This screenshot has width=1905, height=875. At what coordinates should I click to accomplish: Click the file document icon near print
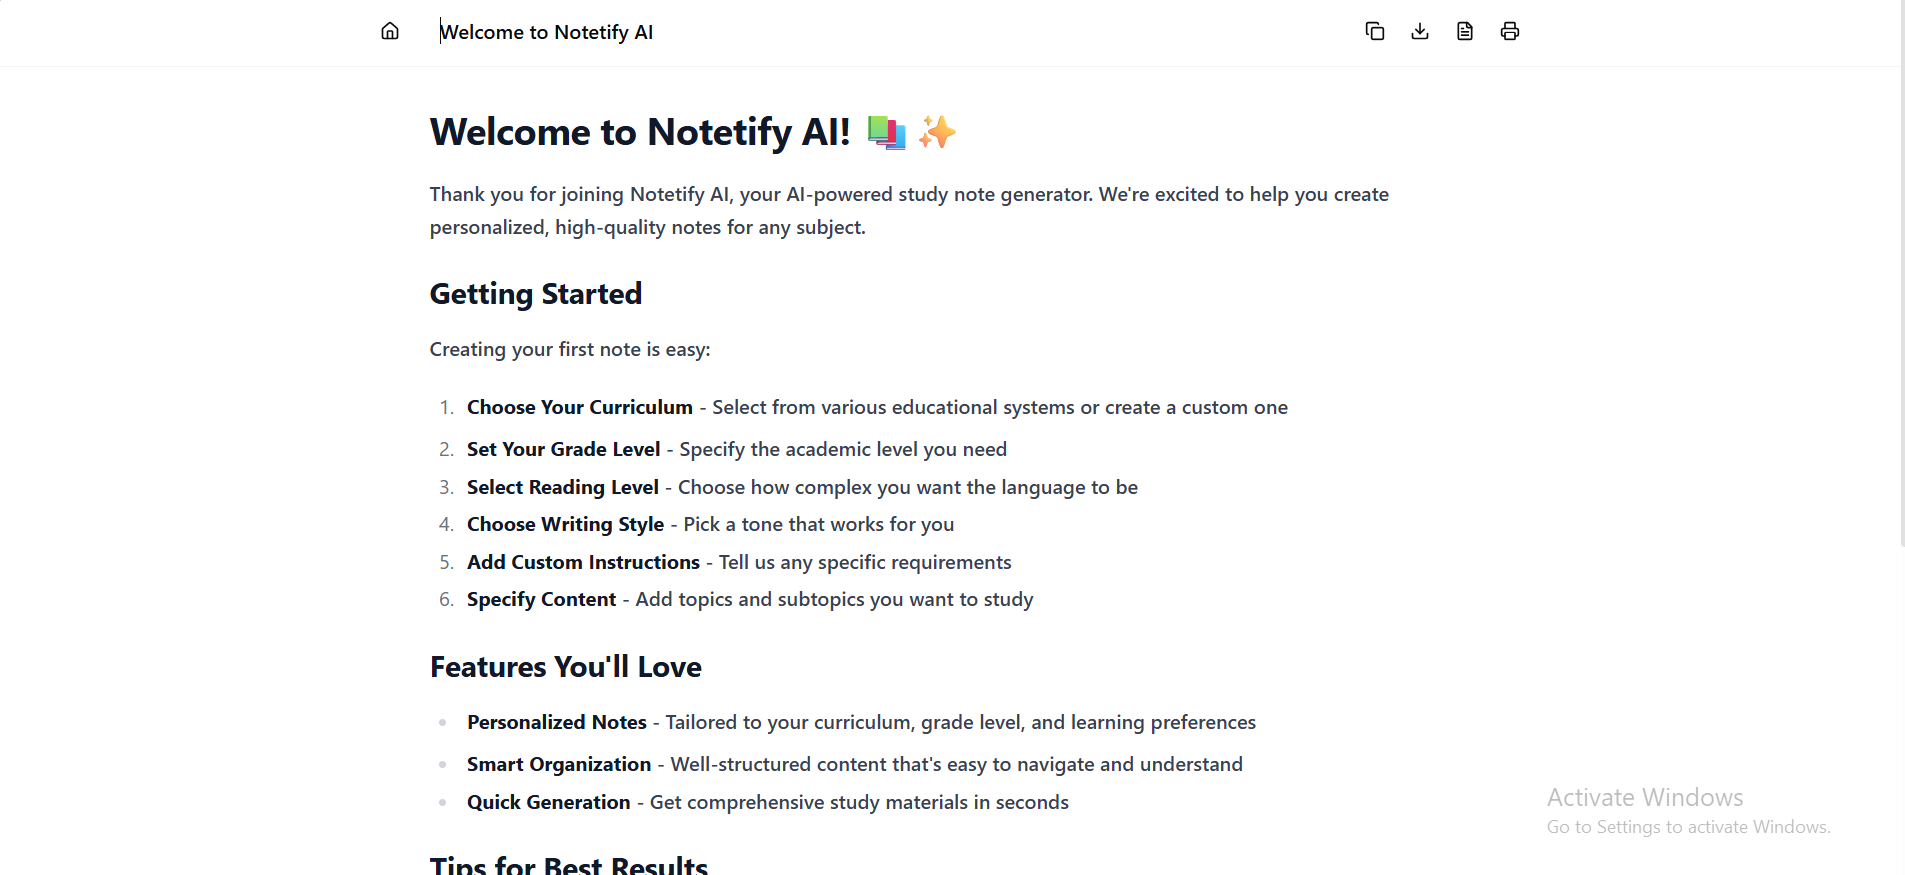(1464, 31)
